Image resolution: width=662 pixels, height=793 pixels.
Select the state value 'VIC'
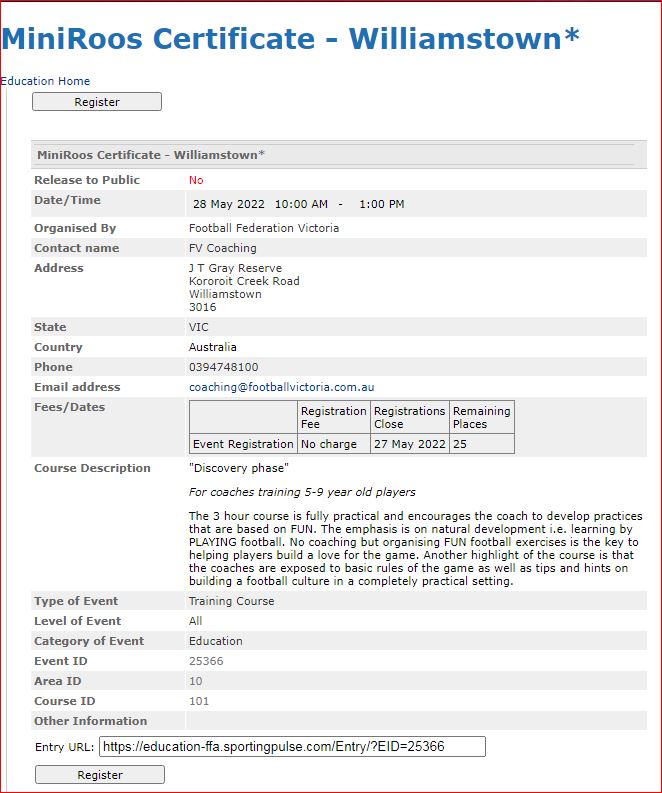pos(198,327)
